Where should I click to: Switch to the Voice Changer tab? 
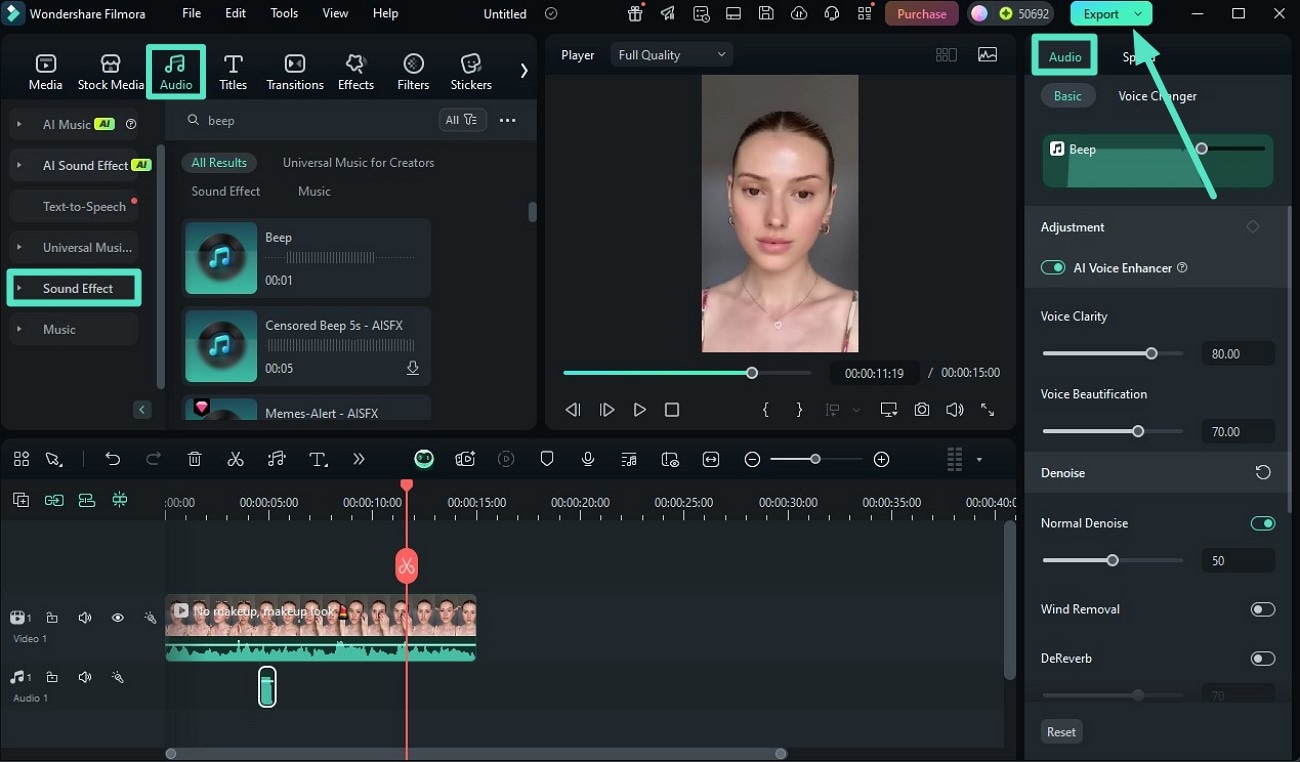click(1156, 96)
